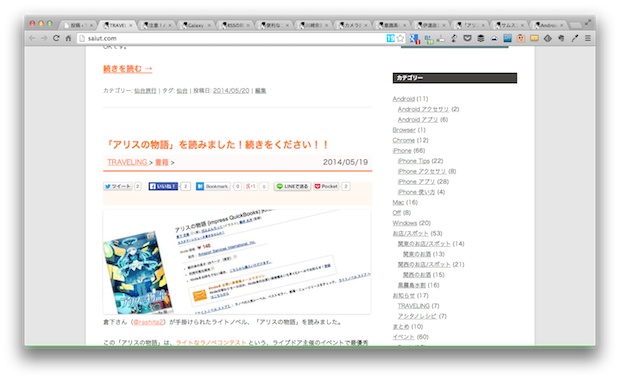Open the iPhone アプリ category

coord(416,181)
